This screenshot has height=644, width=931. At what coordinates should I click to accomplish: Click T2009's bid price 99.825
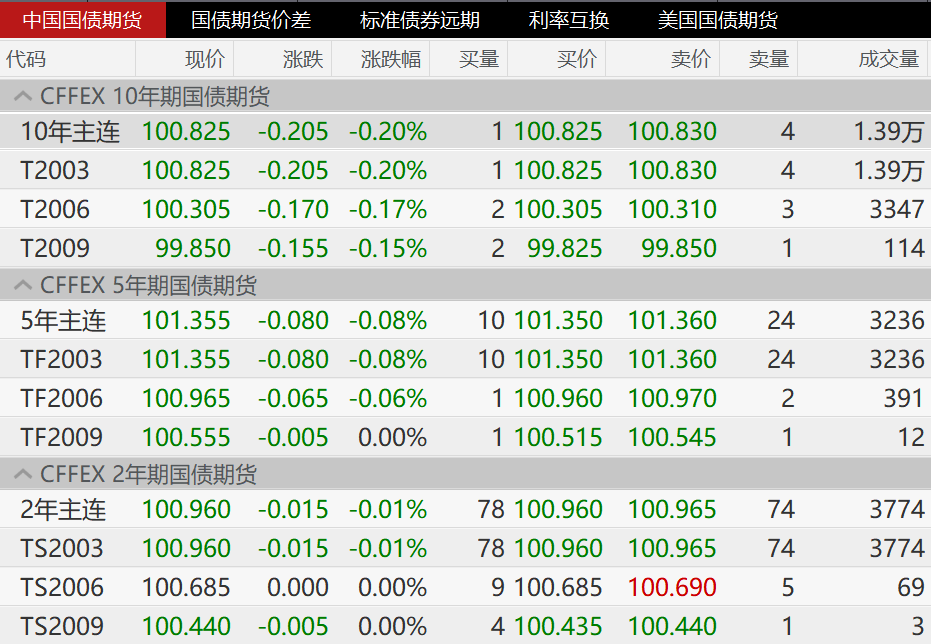tap(565, 248)
